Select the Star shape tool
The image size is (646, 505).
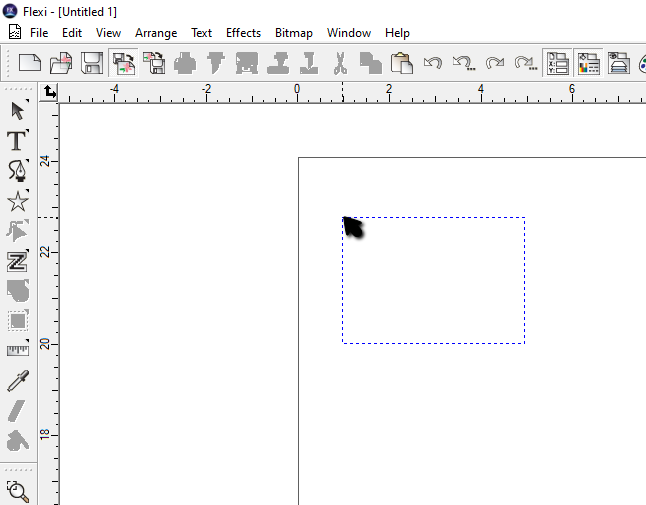(x=18, y=201)
